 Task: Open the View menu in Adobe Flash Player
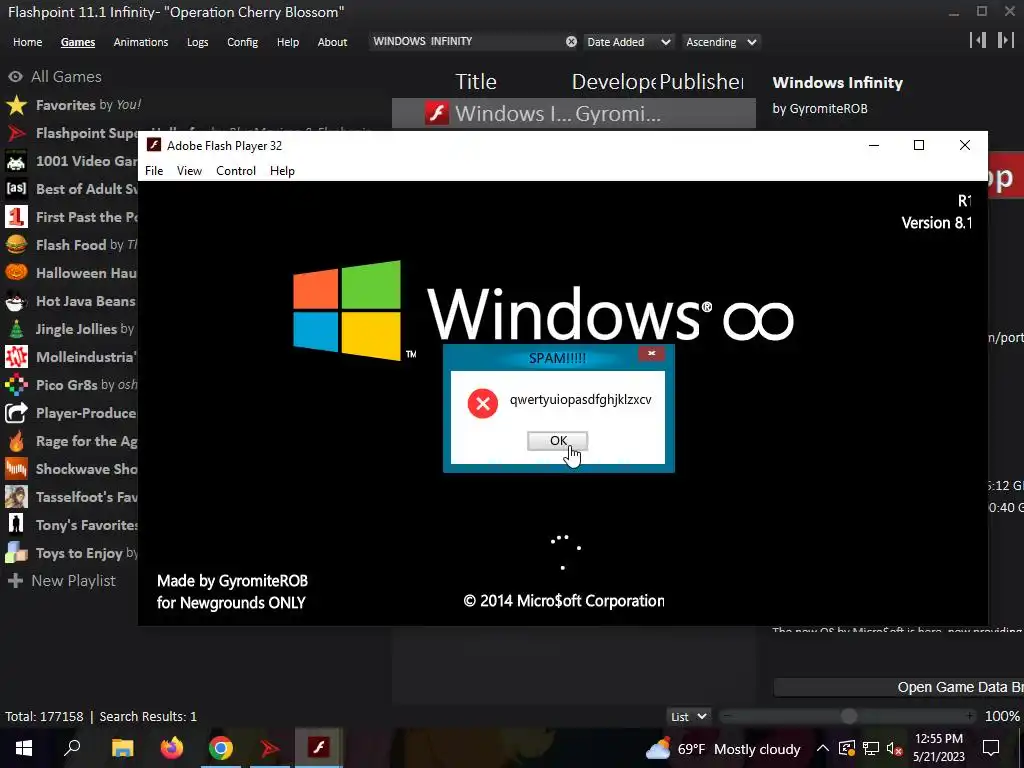pyautogui.click(x=189, y=170)
